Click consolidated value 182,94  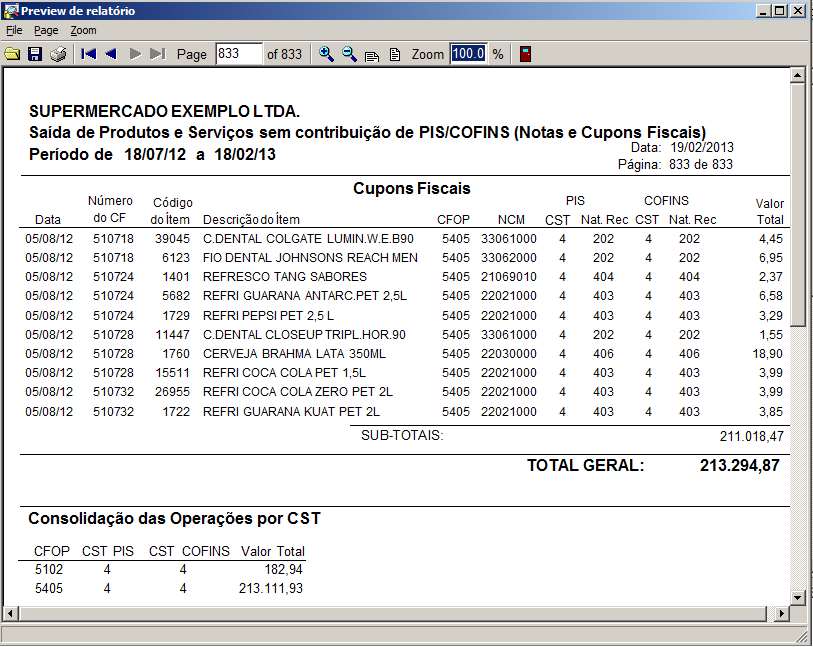tap(283, 570)
